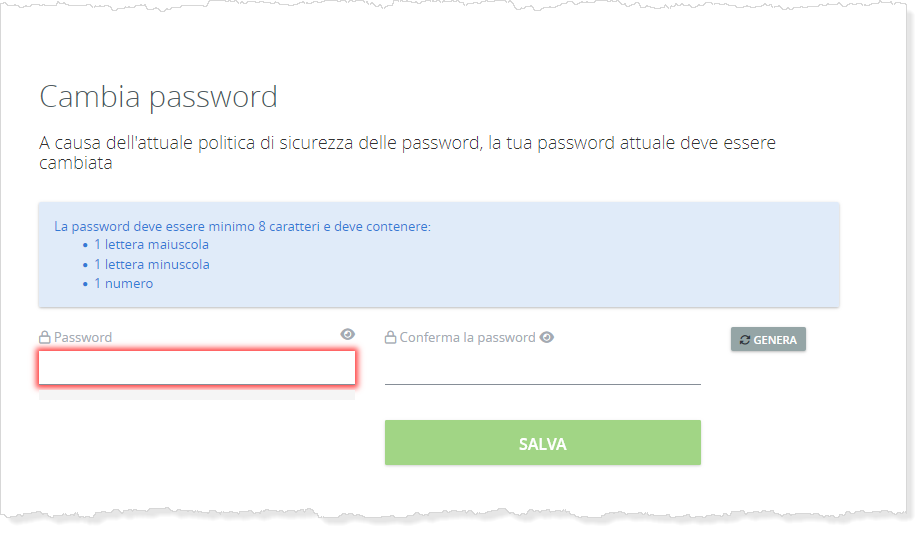This screenshot has width=923, height=533.
Task: Click the "Cambia password" heading
Action: coord(158,97)
